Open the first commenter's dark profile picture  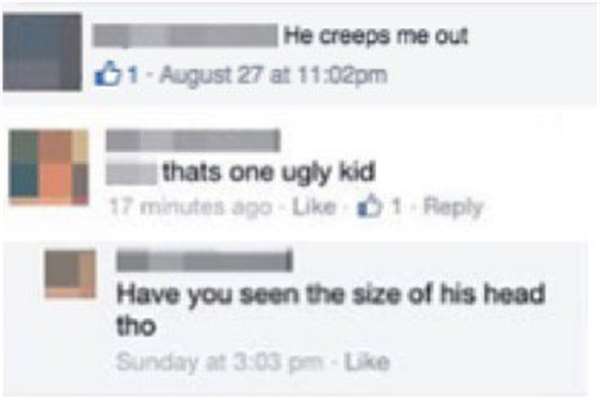[x=42, y=52]
